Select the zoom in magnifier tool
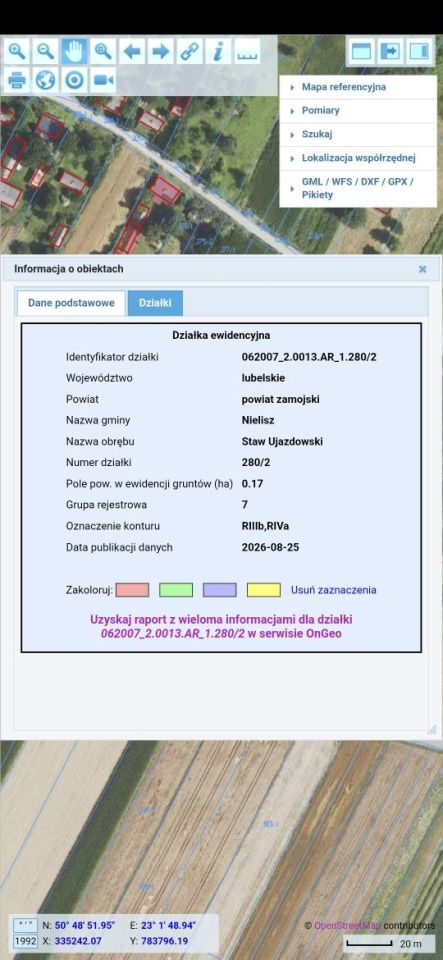The image size is (443, 960). (x=17, y=51)
